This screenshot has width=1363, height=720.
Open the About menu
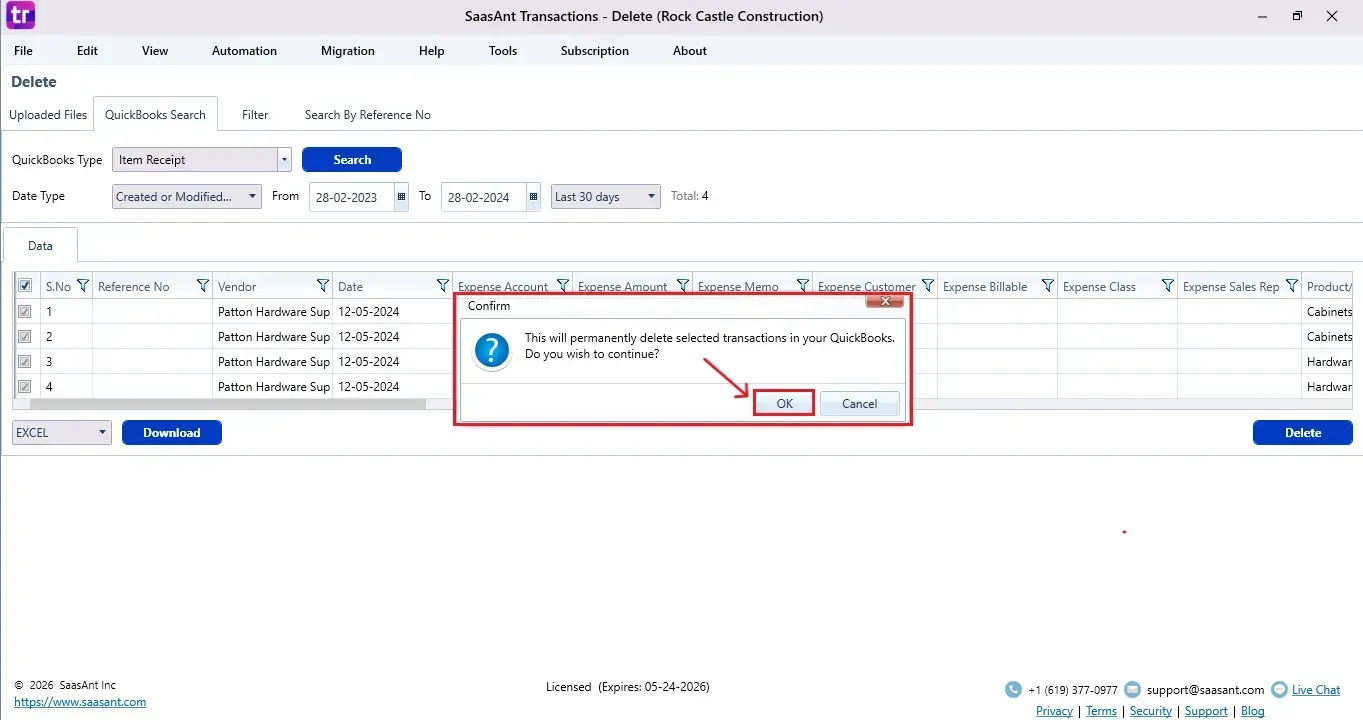pyautogui.click(x=690, y=51)
